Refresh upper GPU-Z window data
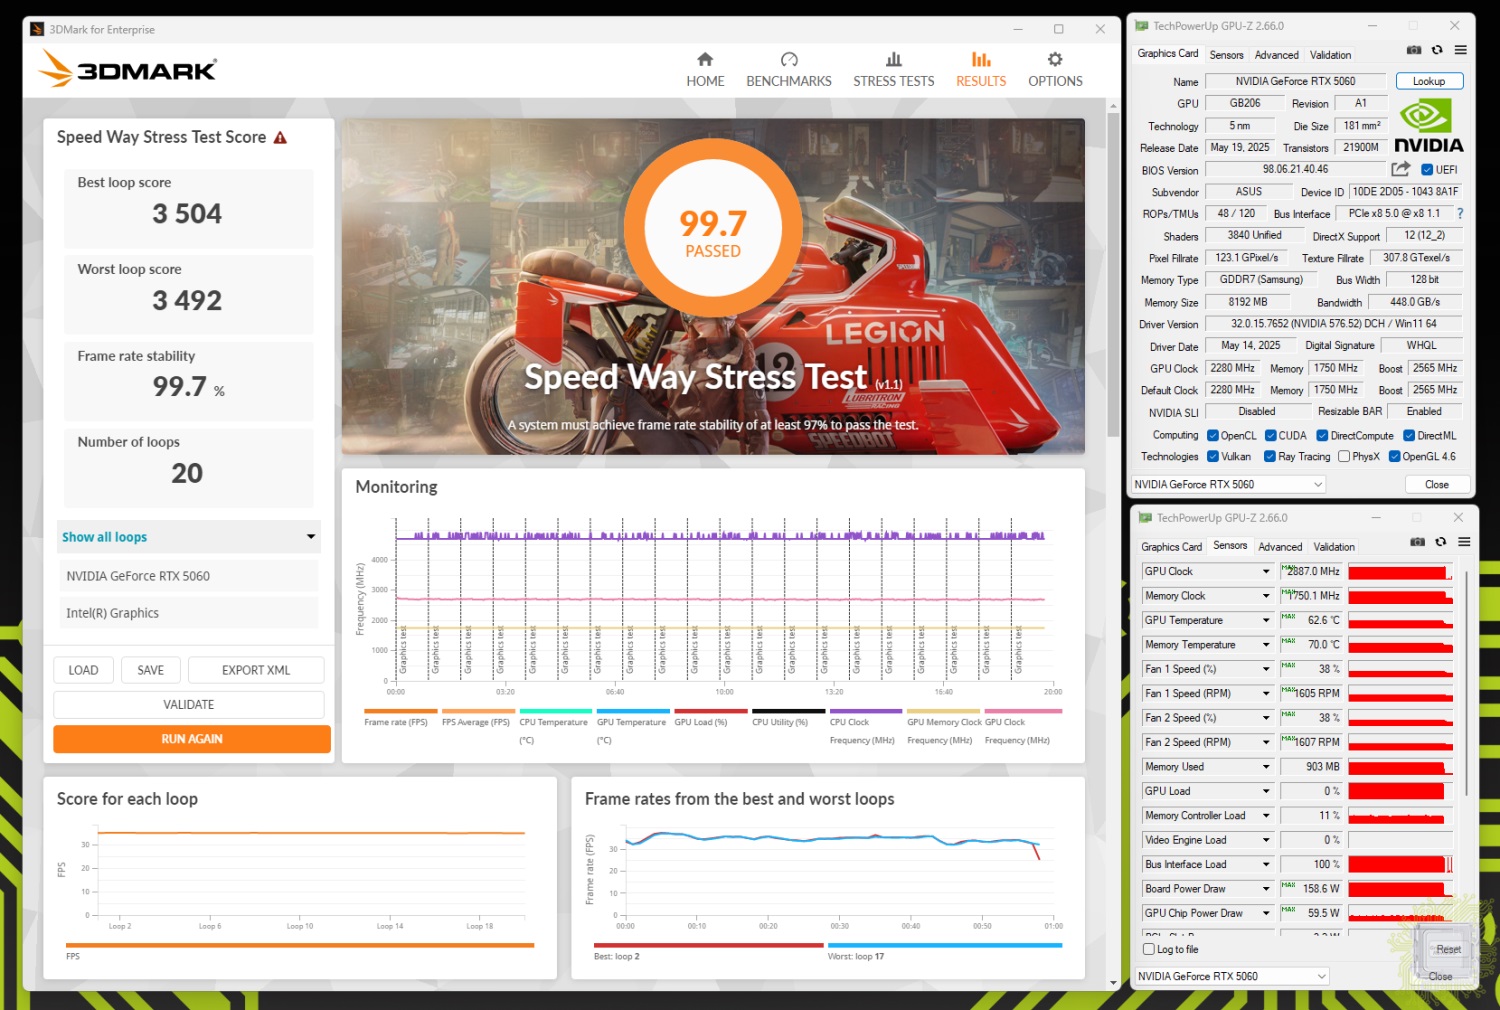Screen dimensions: 1500x1010 tap(1437, 50)
